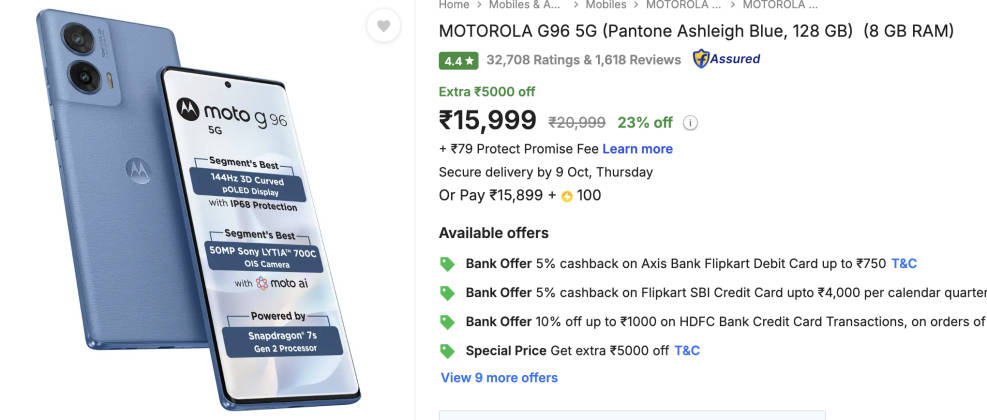Open Learn more for Protect Promise Fee
Viewport: 987px width, 420px height.
point(637,149)
